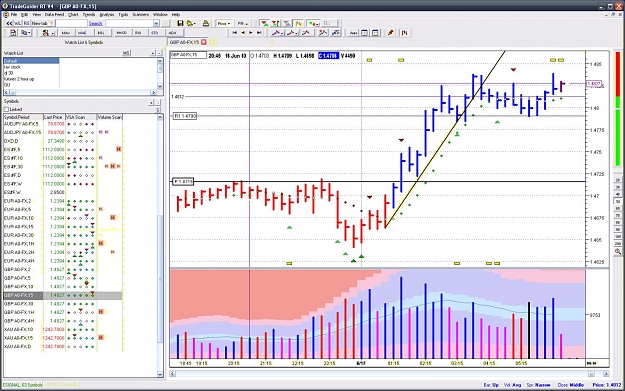Image resolution: width=625 pixels, height=391 pixels.
Task: Select 'futures 2 hour up' watch list
Action: pyautogui.click(x=19, y=79)
